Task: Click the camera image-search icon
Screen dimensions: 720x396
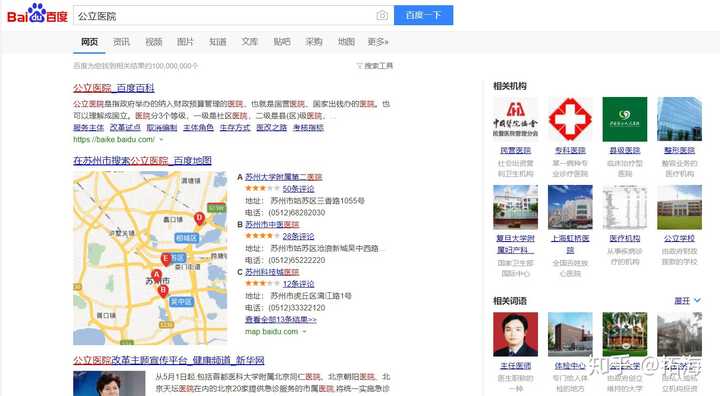Action: (x=382, y=16)
